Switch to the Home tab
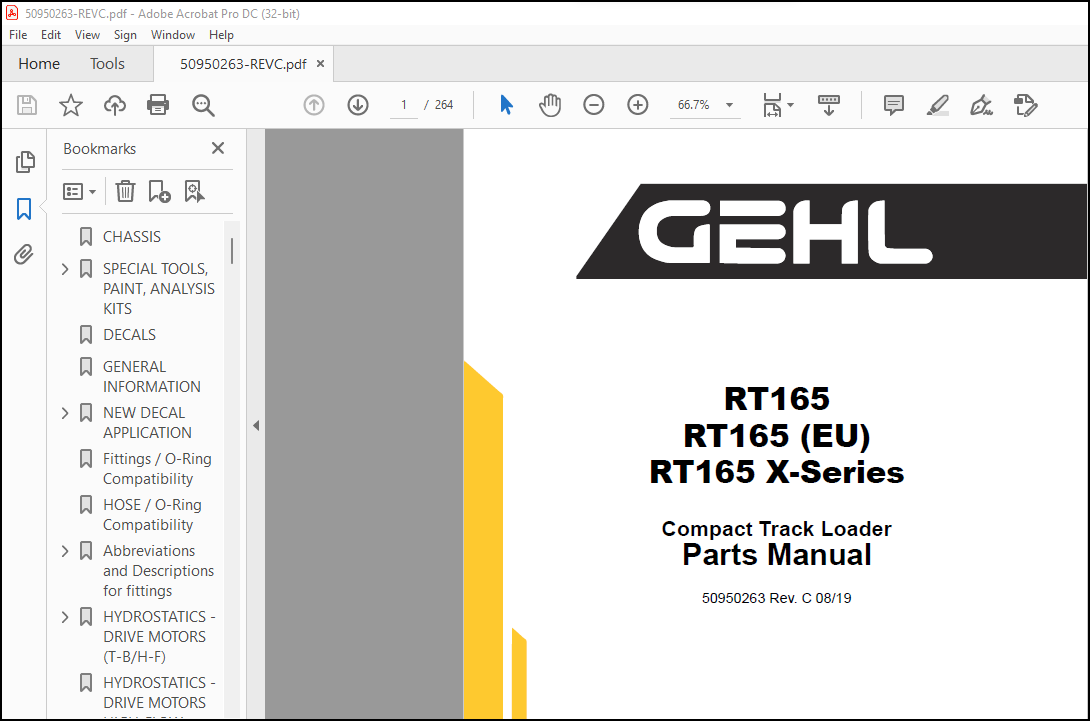 [x=39, y=64]
